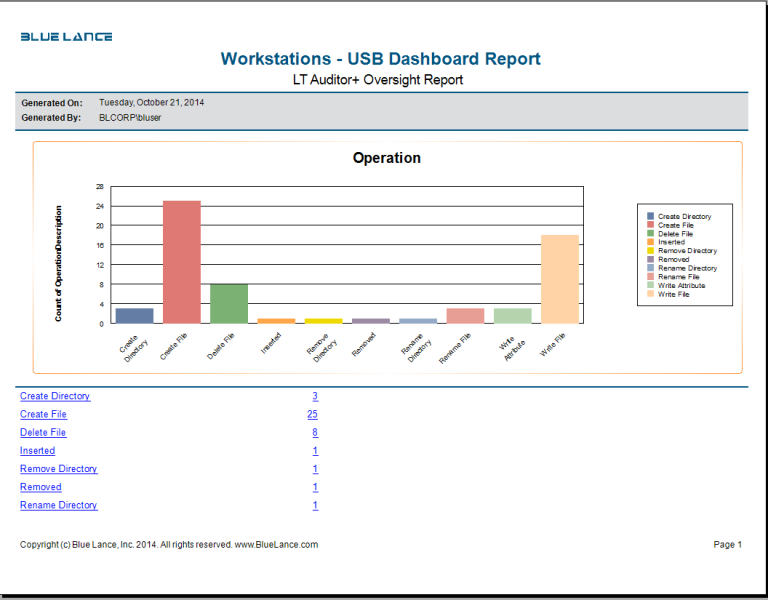Open the Create Directory link below the chart
This screenshot has height=600, width=768.
click(55, 396)
